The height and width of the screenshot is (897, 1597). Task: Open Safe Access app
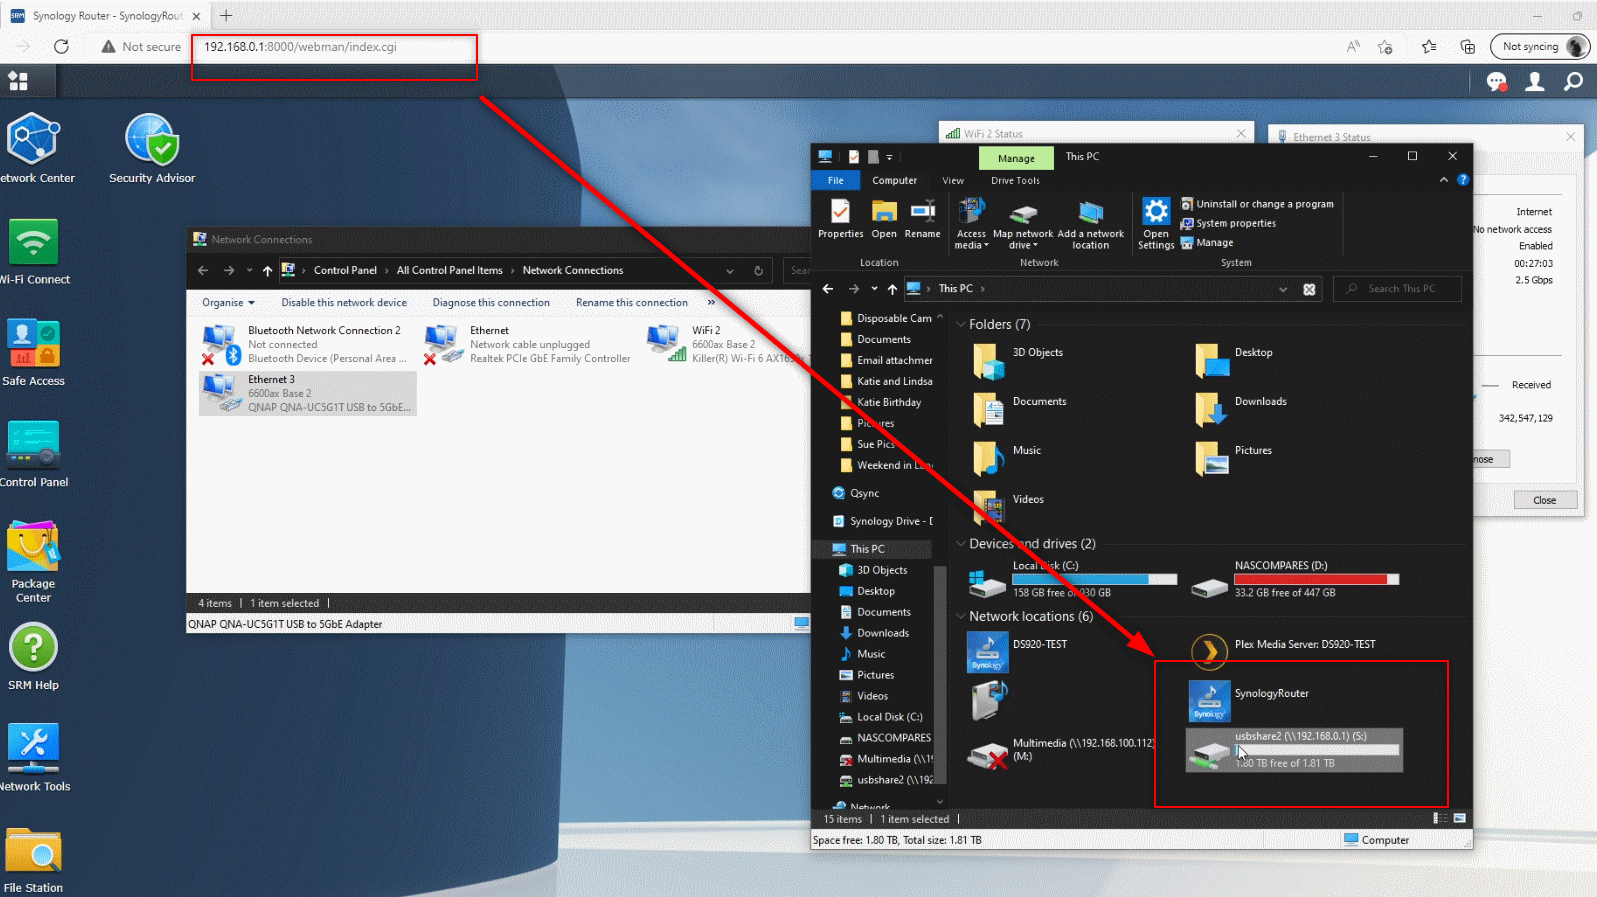click(34, 352)
